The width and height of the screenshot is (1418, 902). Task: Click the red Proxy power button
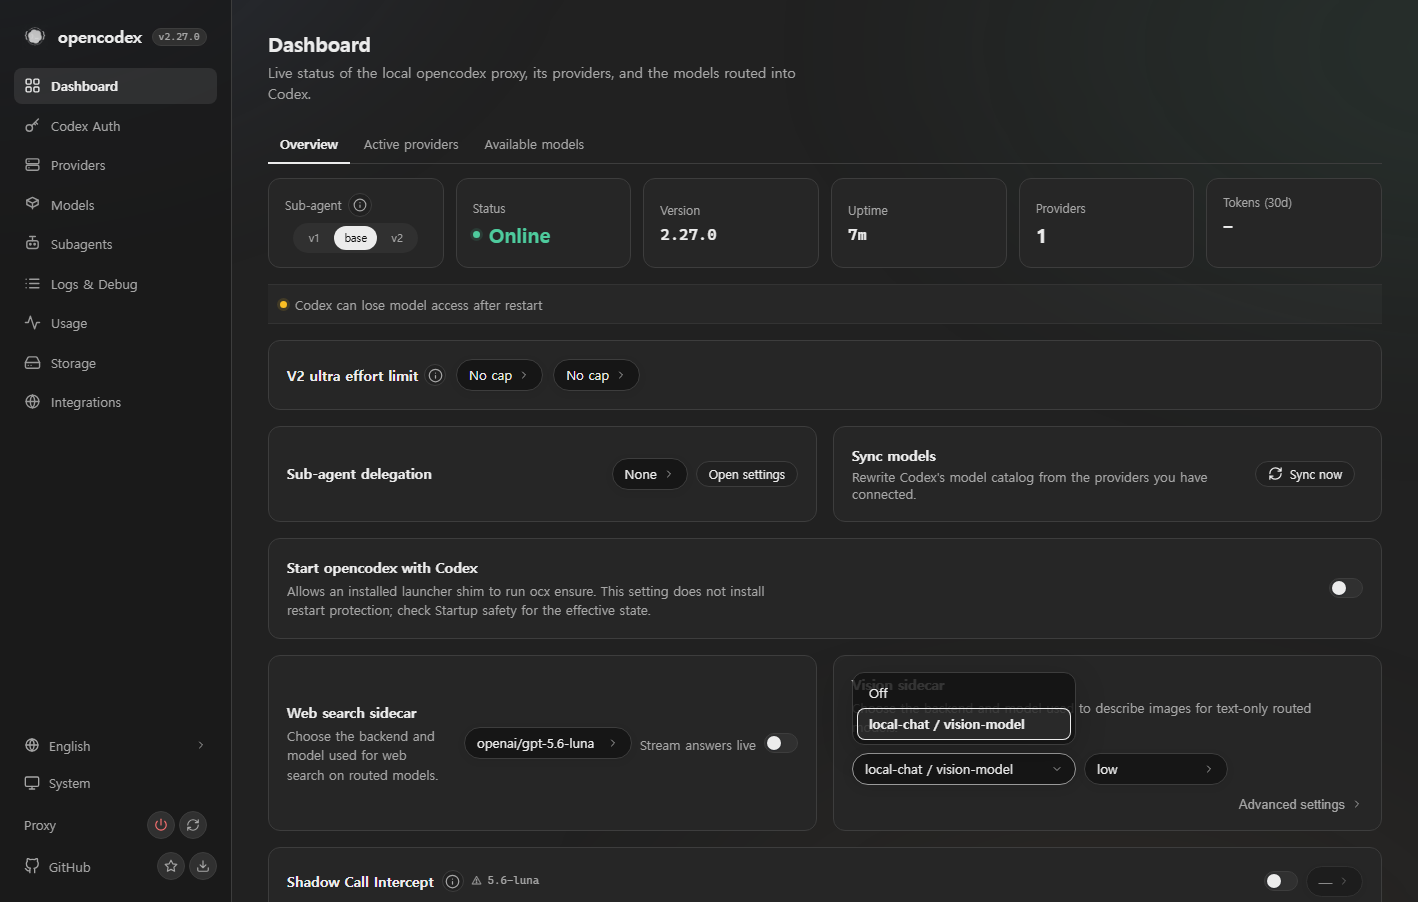point(161,825)
